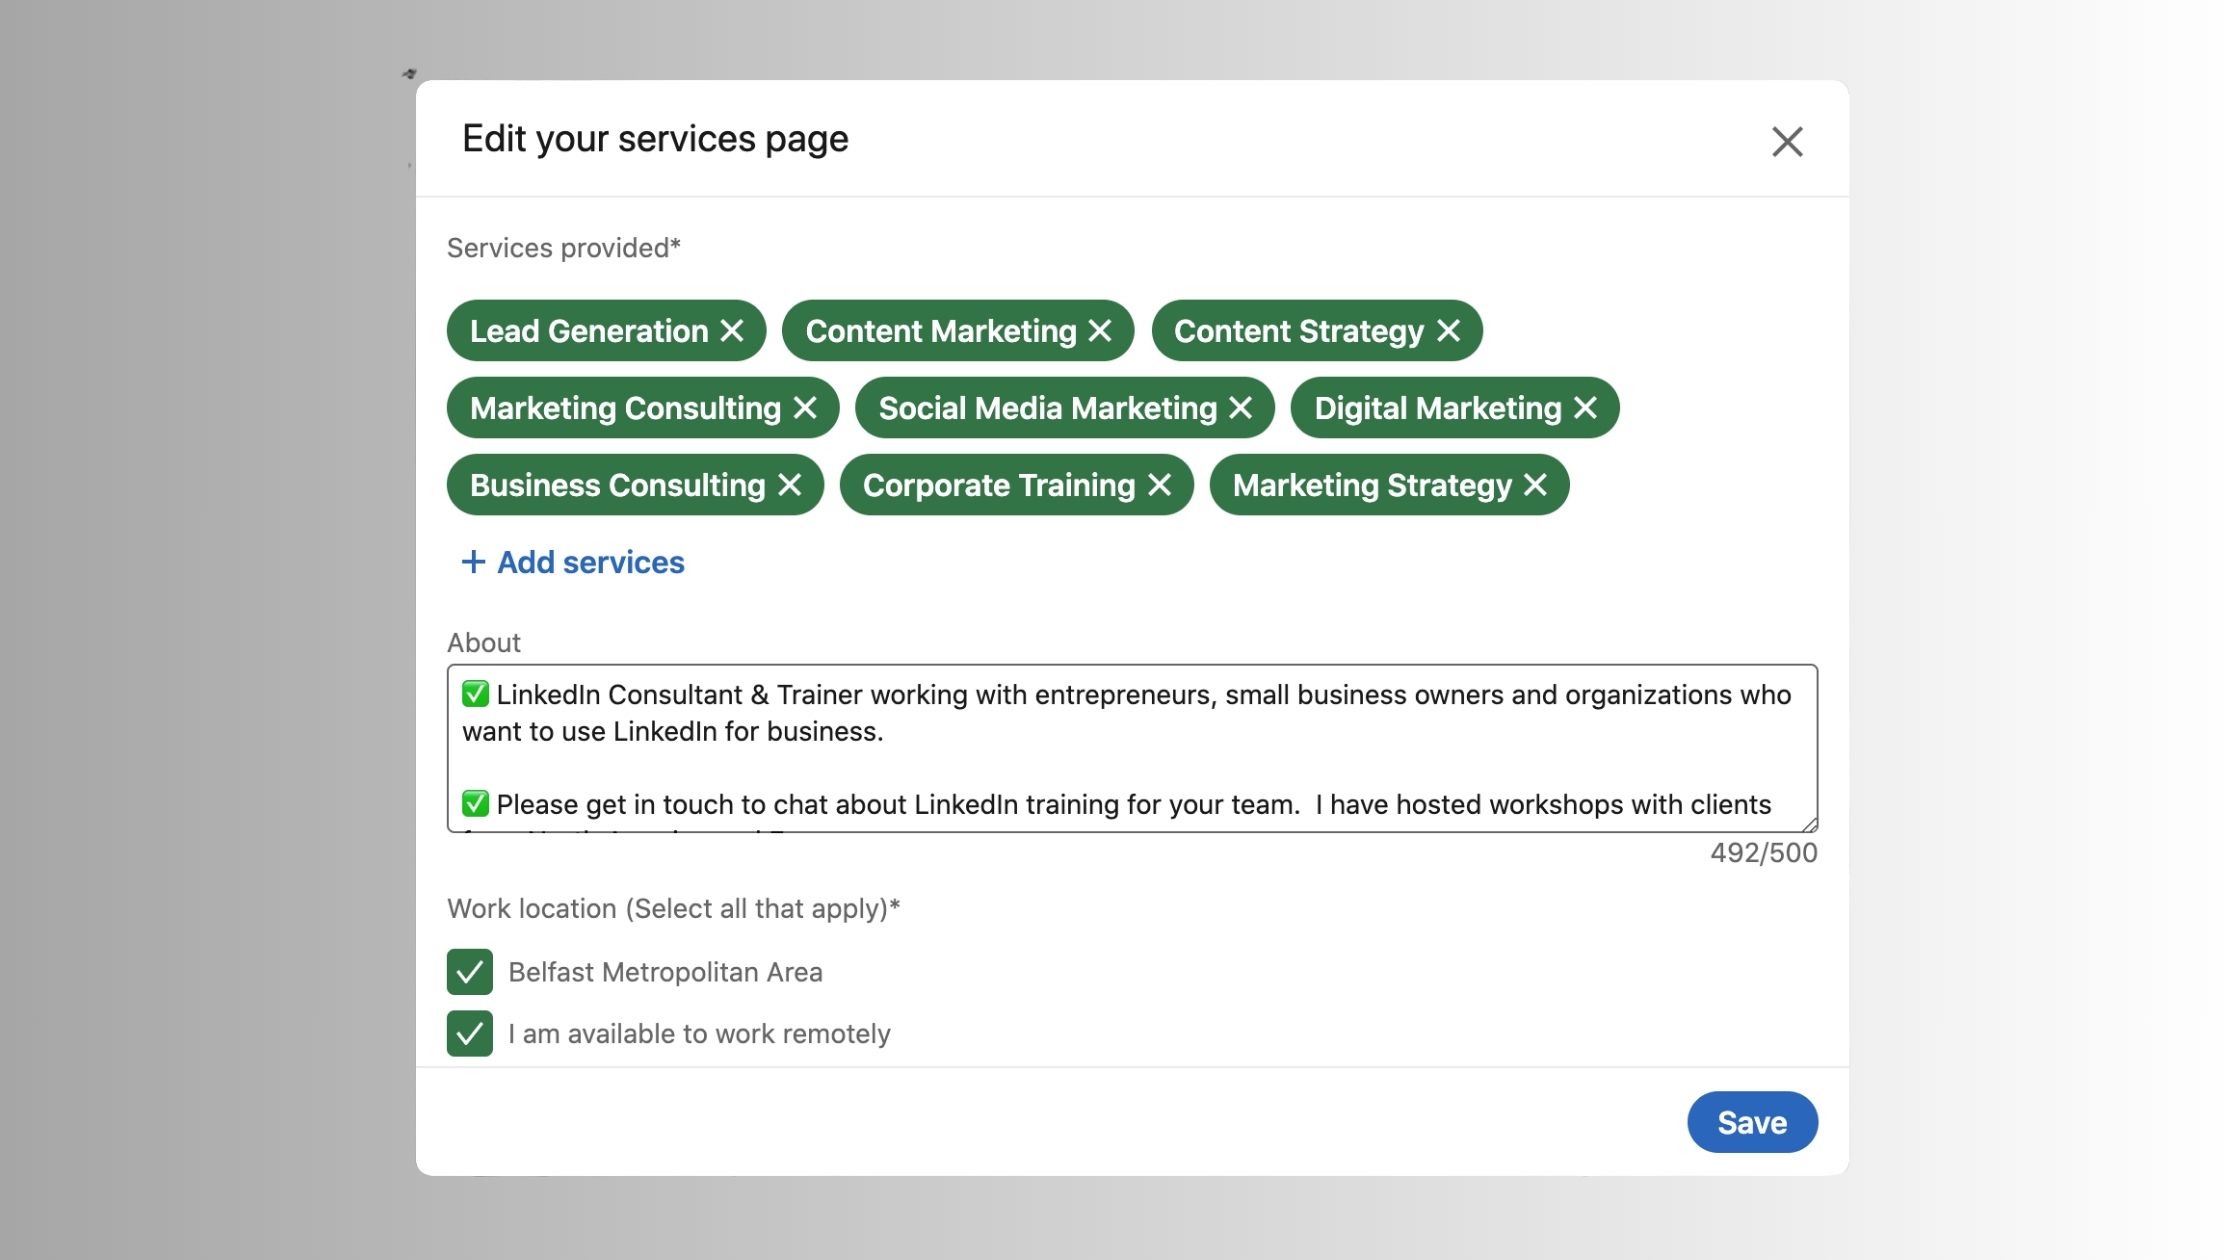Remove the Content Strategy service tag
Image resolution: width=2240 pixels, height=1260 pixels.
(x=1448, y=331)
